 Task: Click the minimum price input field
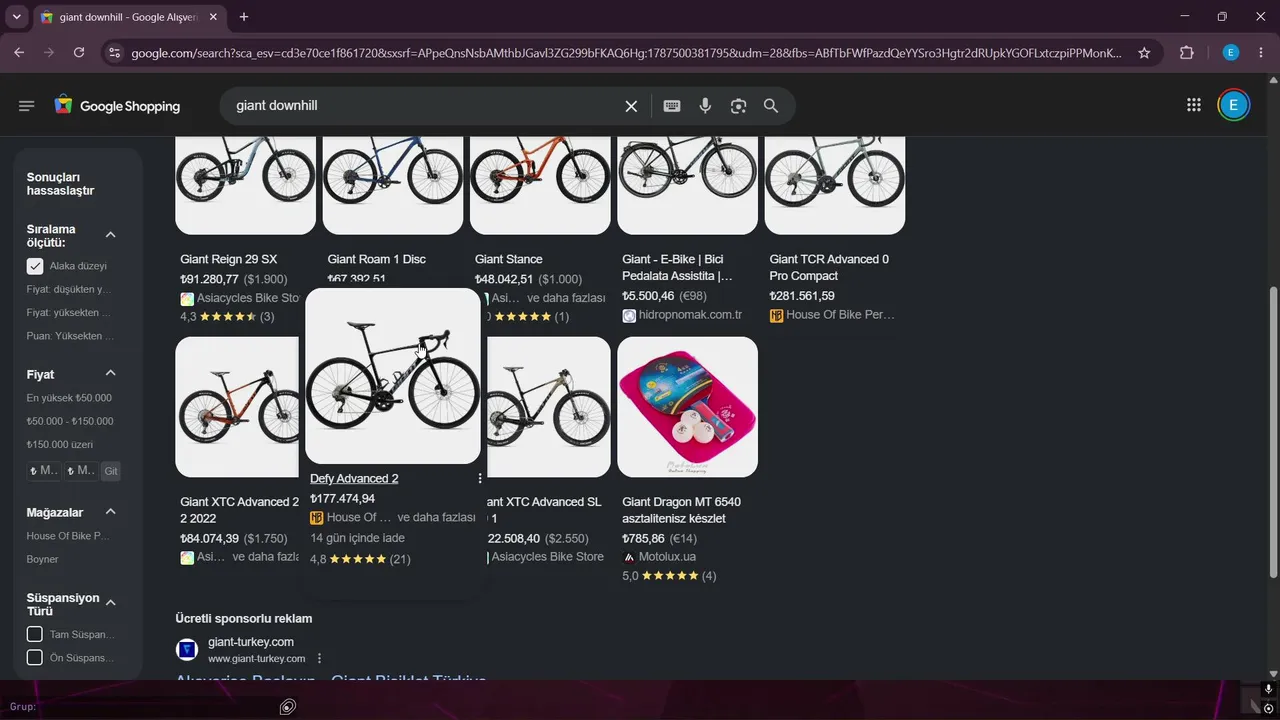44,471
